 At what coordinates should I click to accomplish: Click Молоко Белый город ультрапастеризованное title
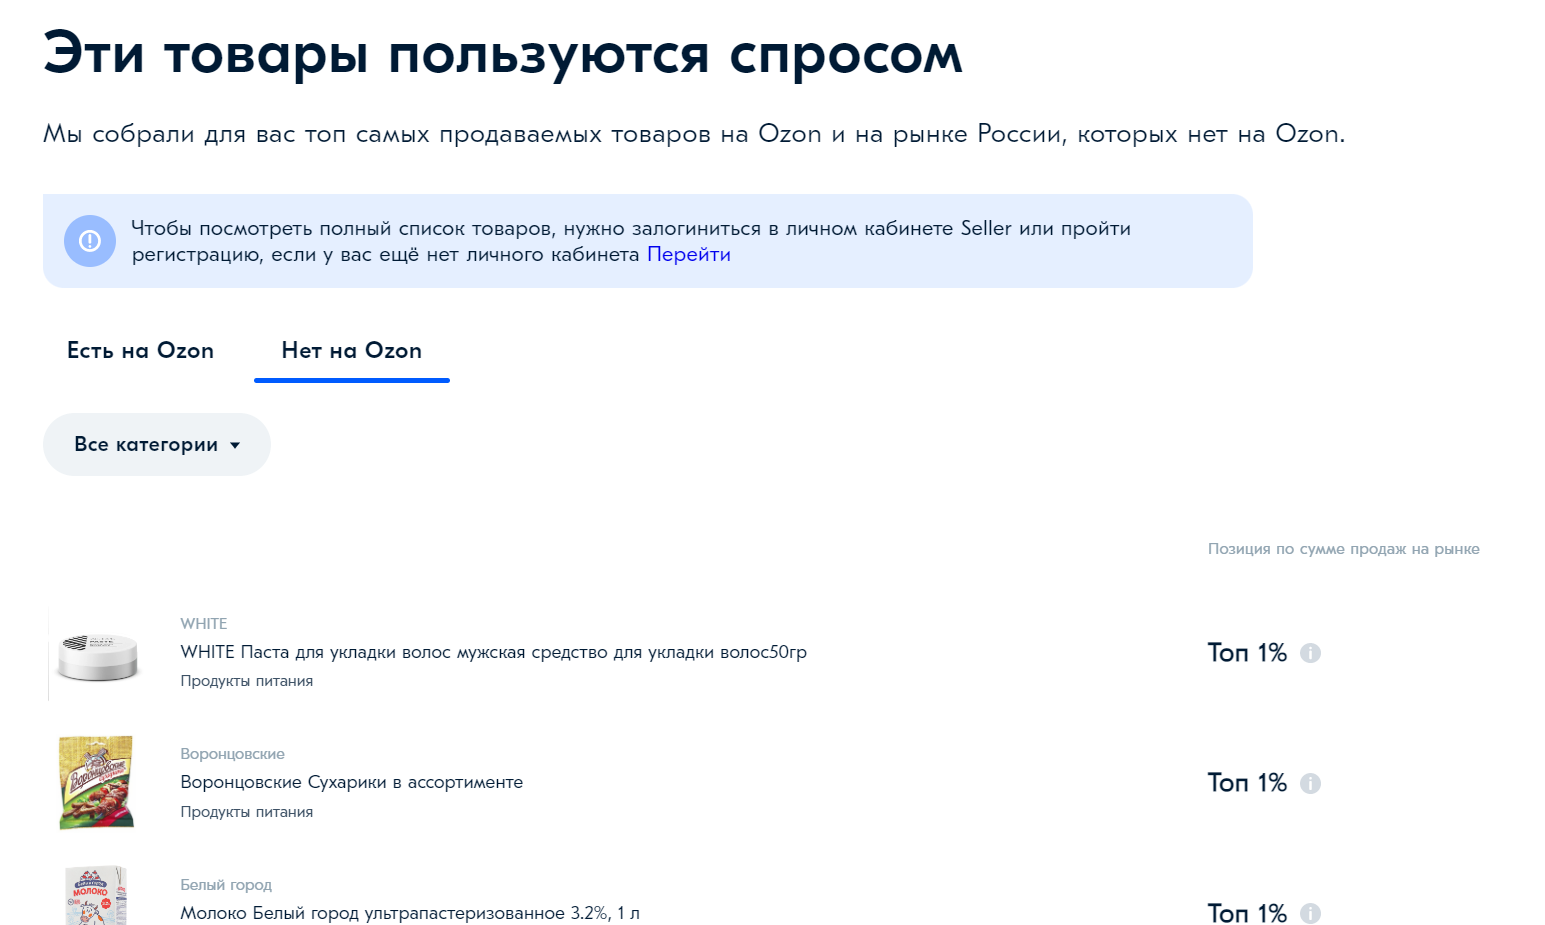click(410, 913)
